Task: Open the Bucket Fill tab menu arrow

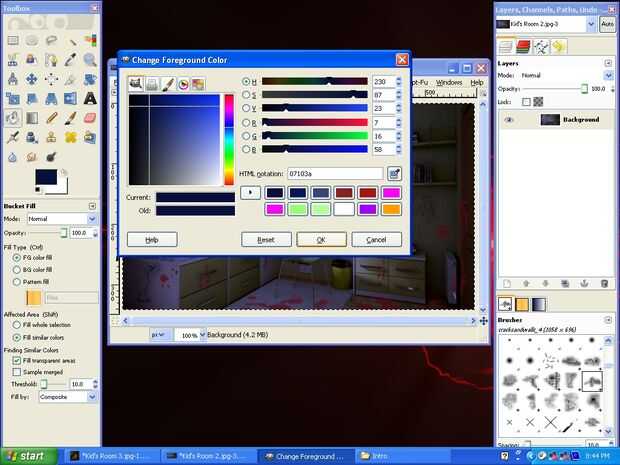Action: click(92, 206)
